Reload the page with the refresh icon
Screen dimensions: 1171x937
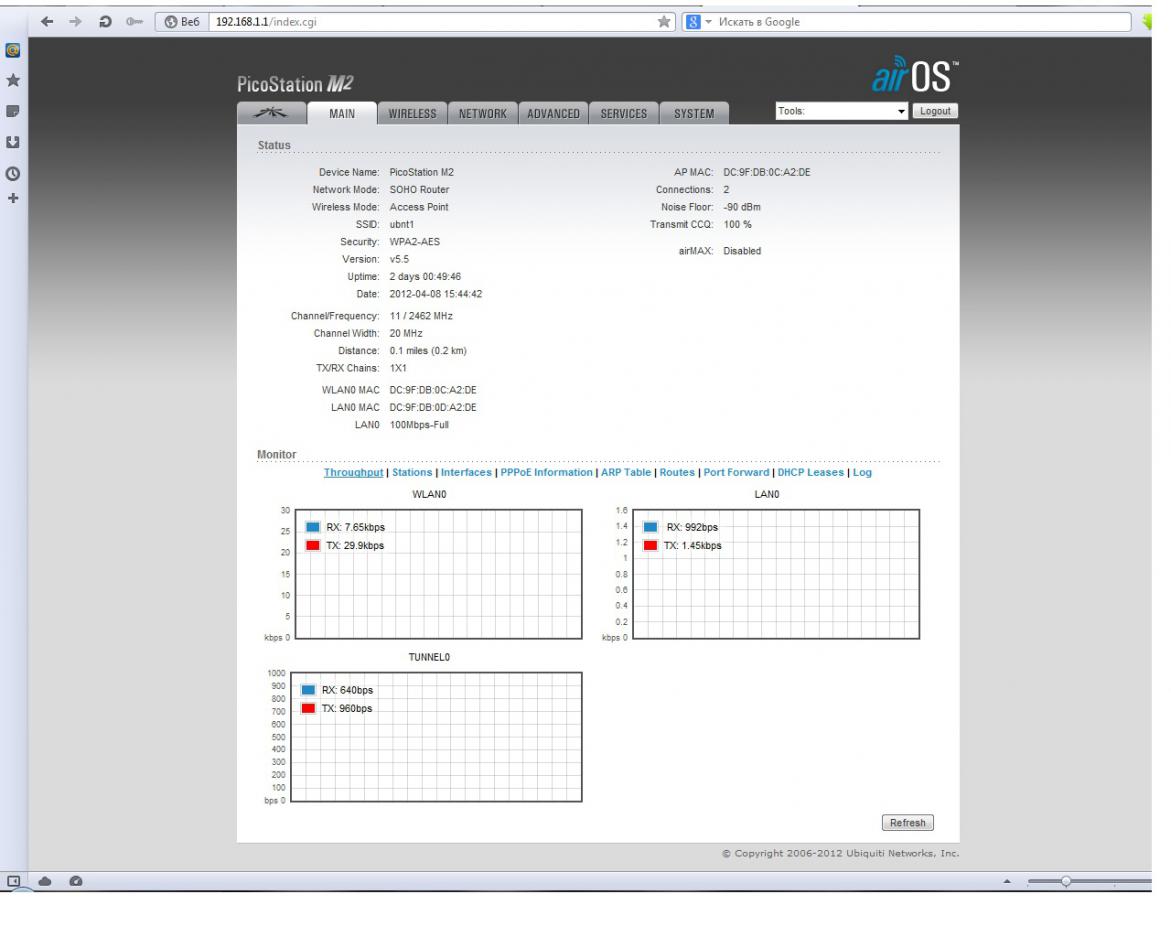click(105, 22)
